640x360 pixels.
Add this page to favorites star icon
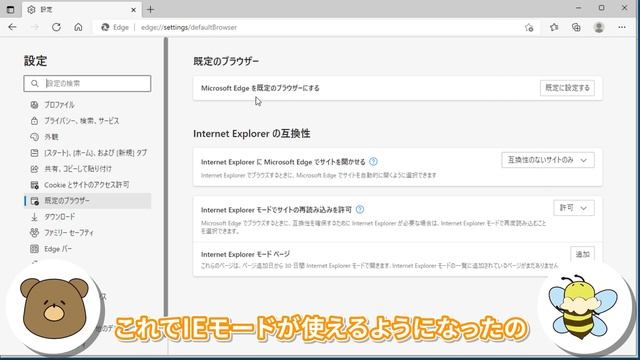[529, 27]
